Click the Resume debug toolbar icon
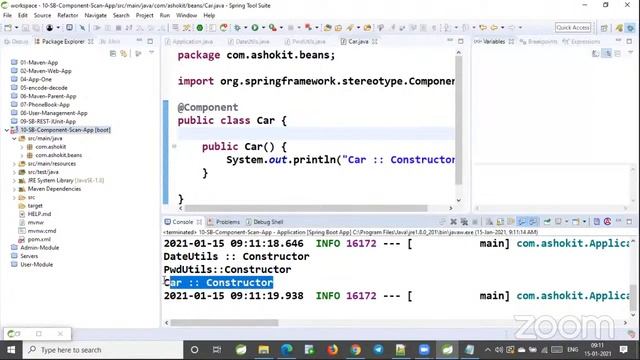The width and height of the screenshot is (640, 360). coord(97,28)
